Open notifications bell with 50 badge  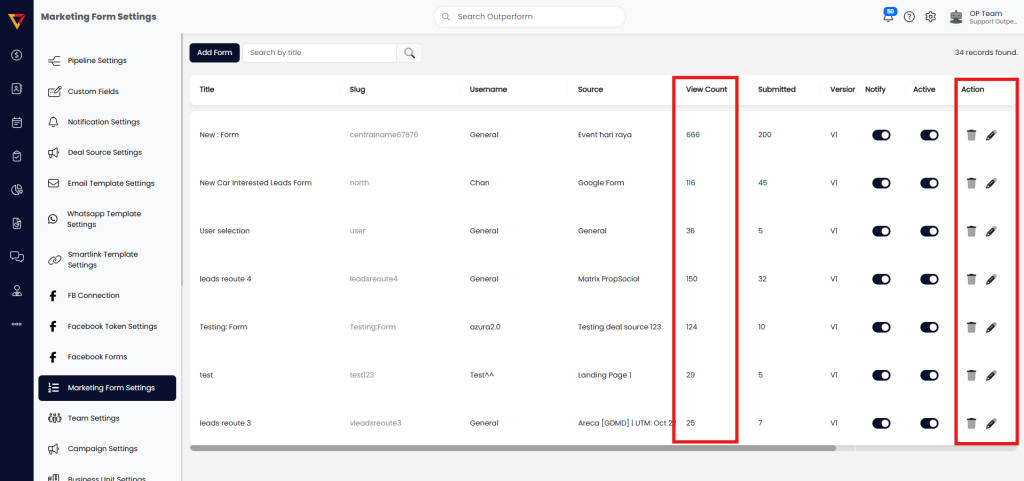887,17
